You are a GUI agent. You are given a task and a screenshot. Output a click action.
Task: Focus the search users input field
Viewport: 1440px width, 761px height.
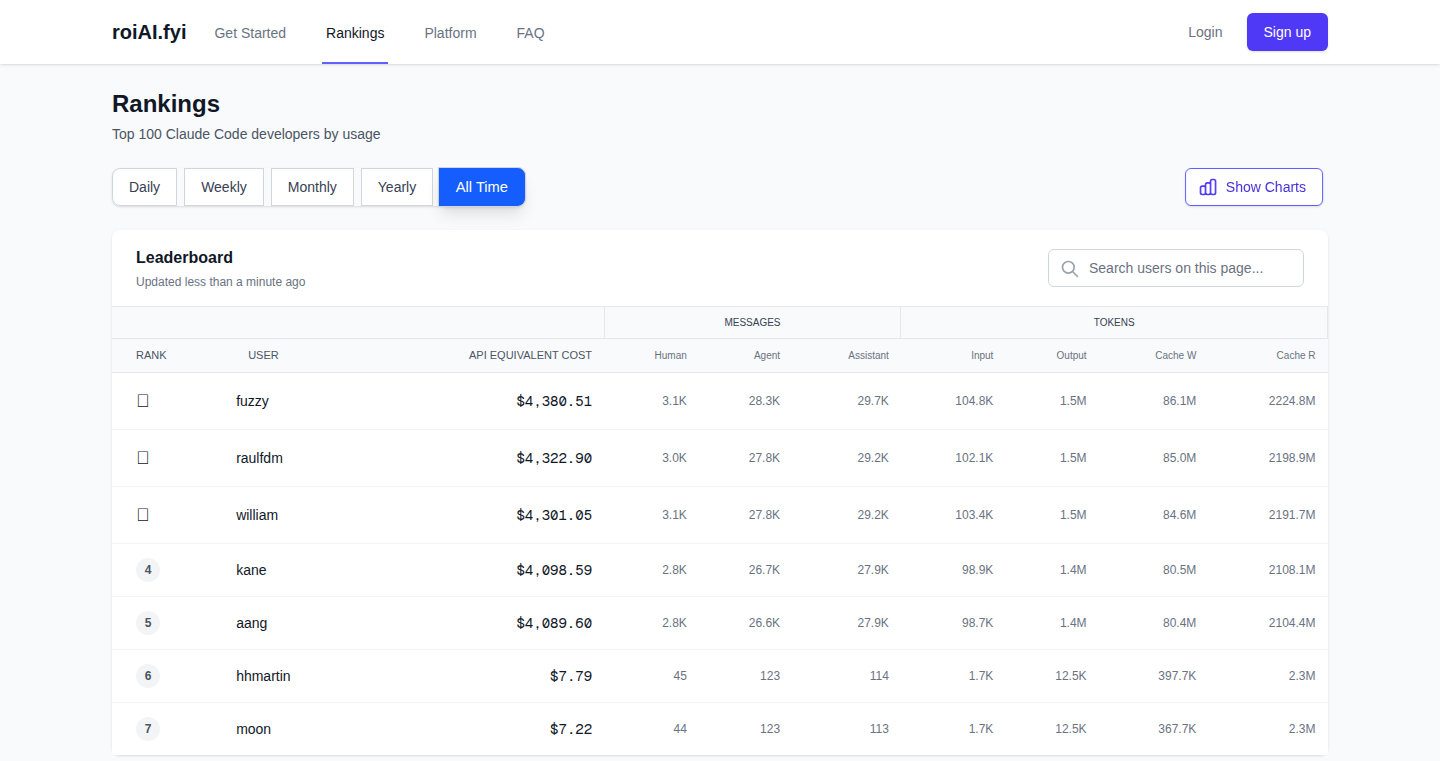click(1176, 268)
